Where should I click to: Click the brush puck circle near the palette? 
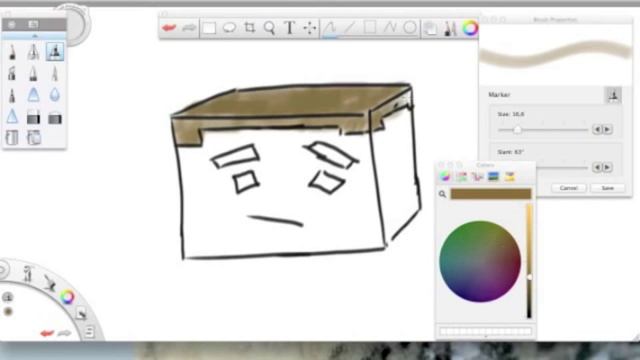pyautogui.click(x=74, y=25)
